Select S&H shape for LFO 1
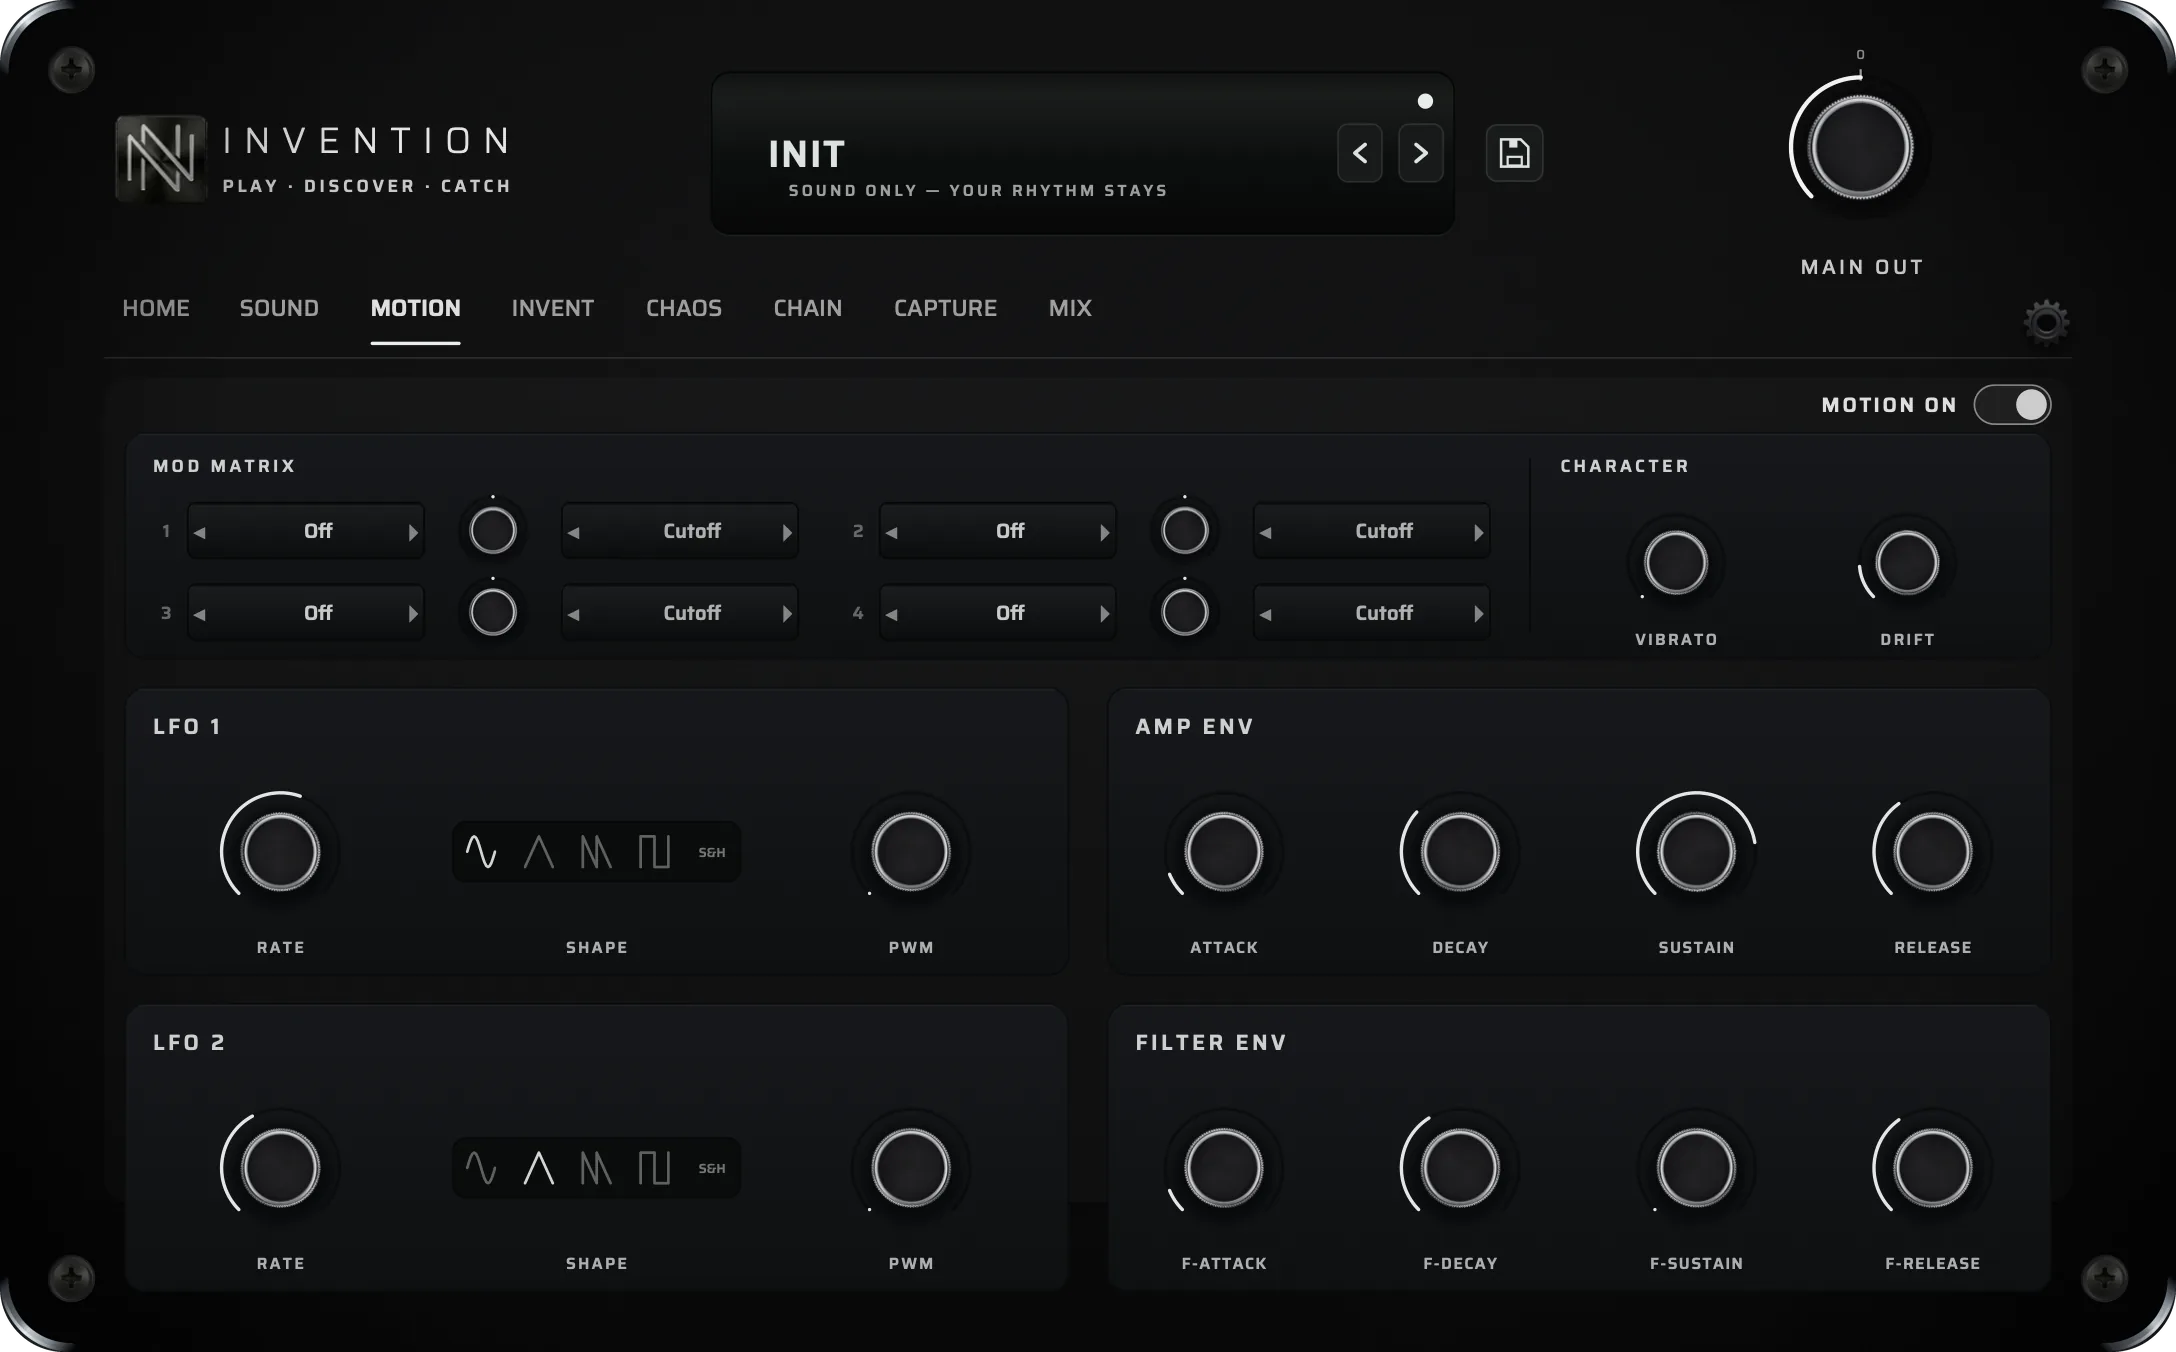The image size is (2176, 1352). tap(712, 852)
